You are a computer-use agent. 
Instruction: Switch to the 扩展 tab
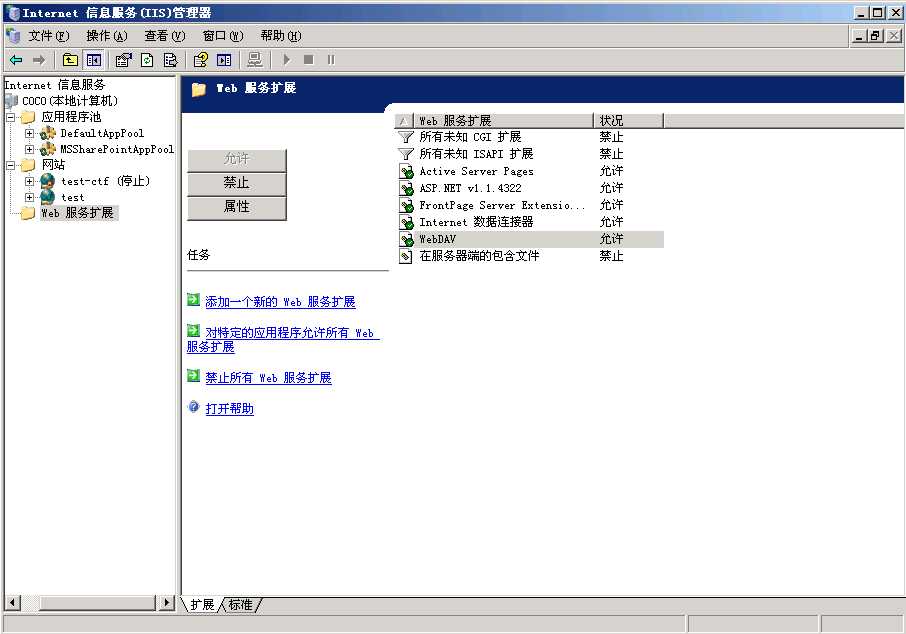(202, 605)
